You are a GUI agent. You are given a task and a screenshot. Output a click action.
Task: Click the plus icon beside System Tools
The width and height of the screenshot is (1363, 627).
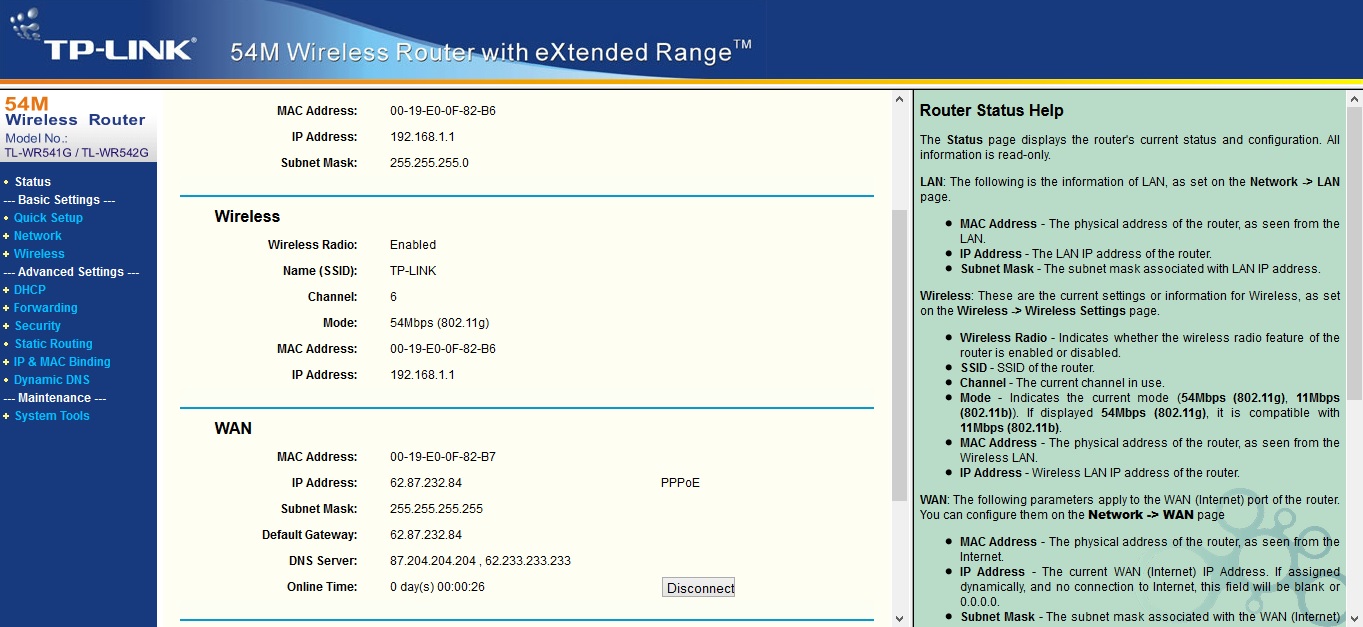coord(6,416)
